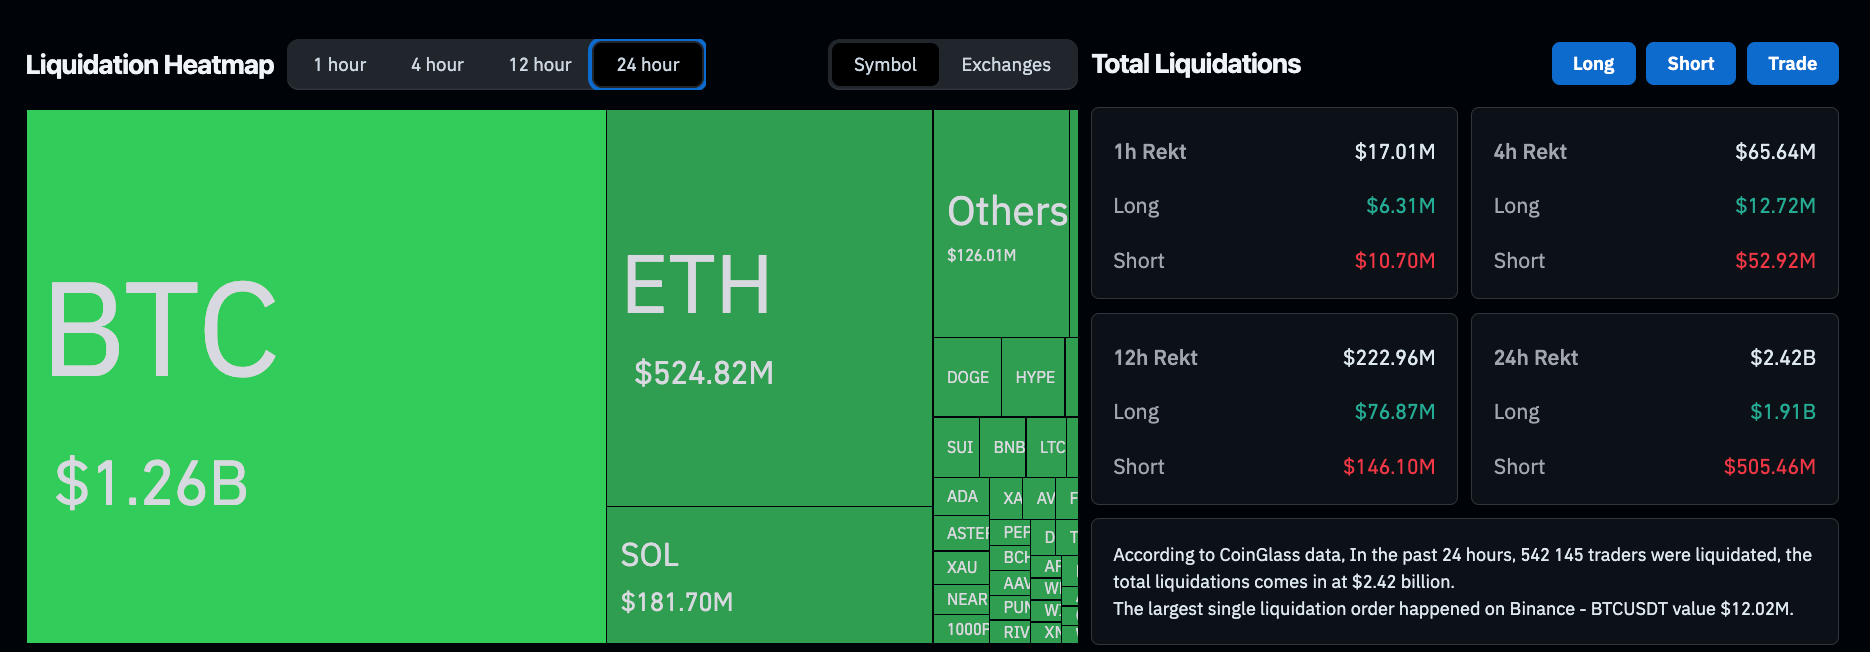Click the 24h Rekt label
The width and height of the screenshot is (1870, 652).
[1535, 358]
